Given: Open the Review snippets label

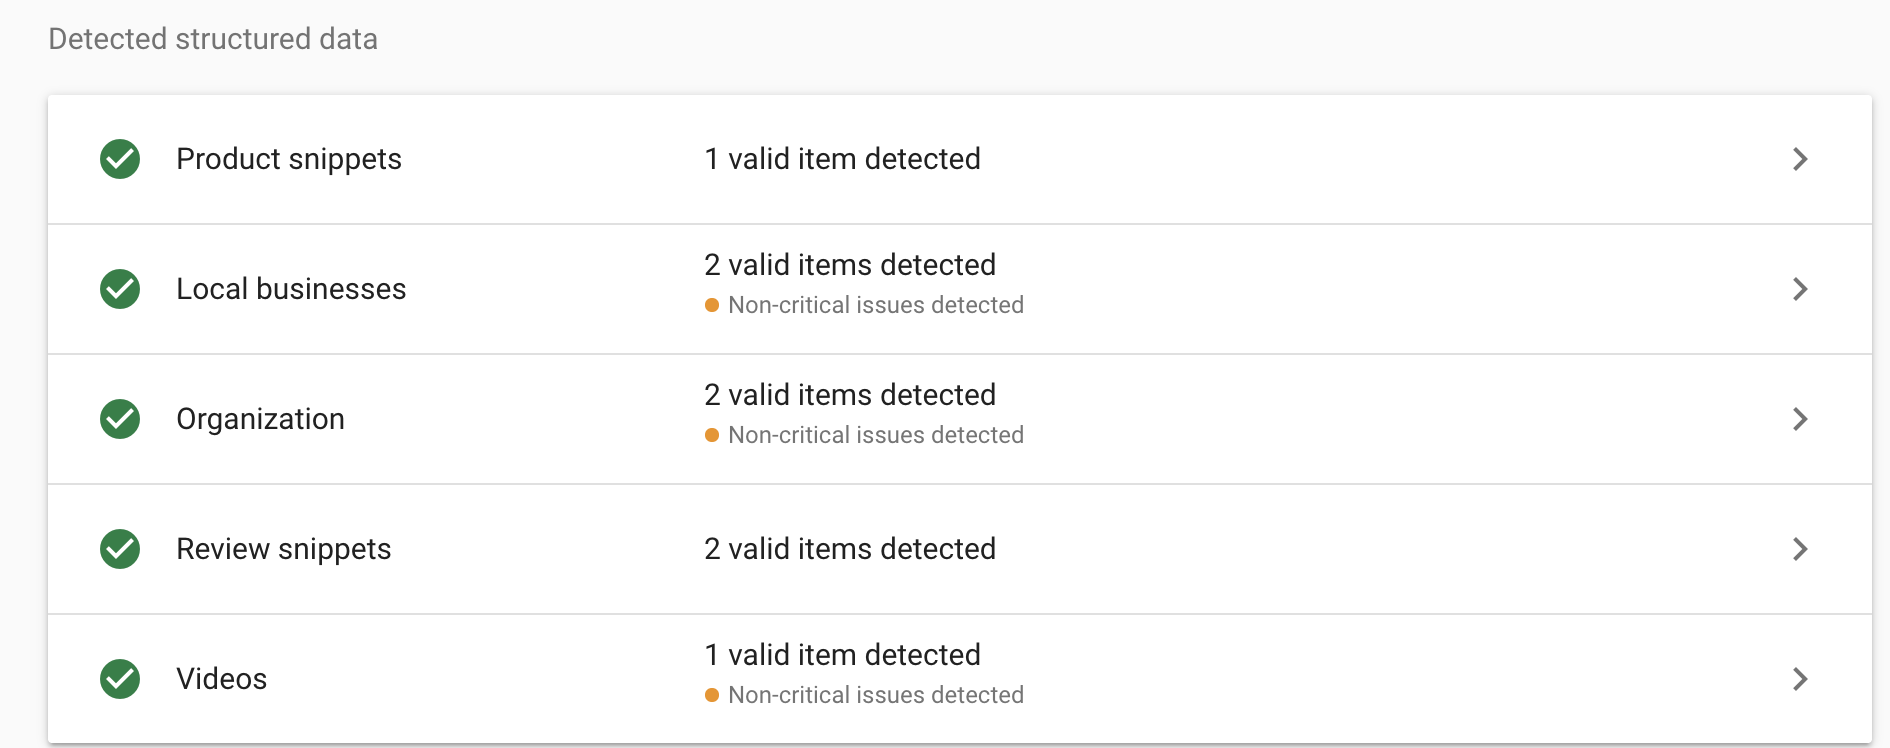Looking at the screenshot, I should click(x=283, y=549).
